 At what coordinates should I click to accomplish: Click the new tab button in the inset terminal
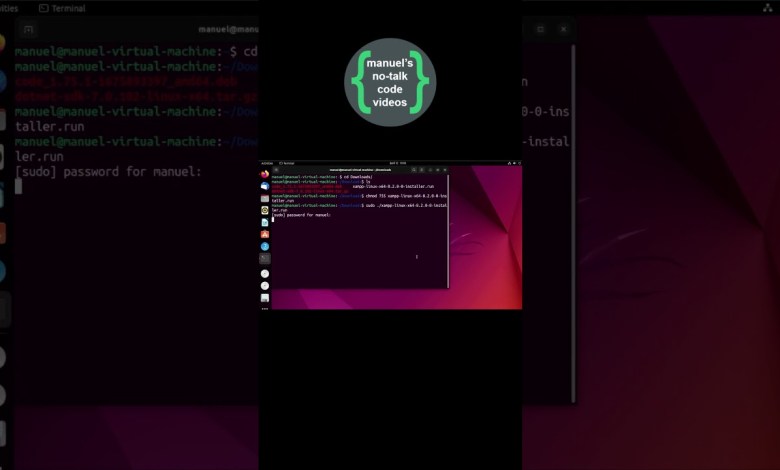(276, 169)
